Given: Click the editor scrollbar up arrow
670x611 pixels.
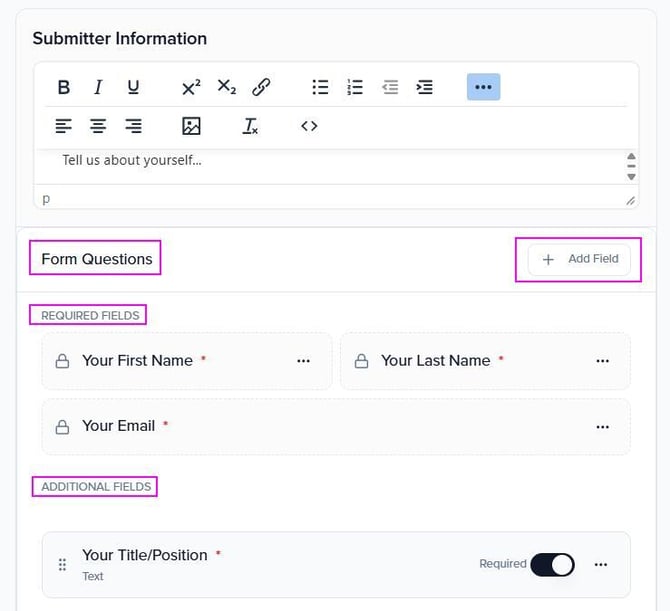Looking at the screenshot, I should 631,156.
